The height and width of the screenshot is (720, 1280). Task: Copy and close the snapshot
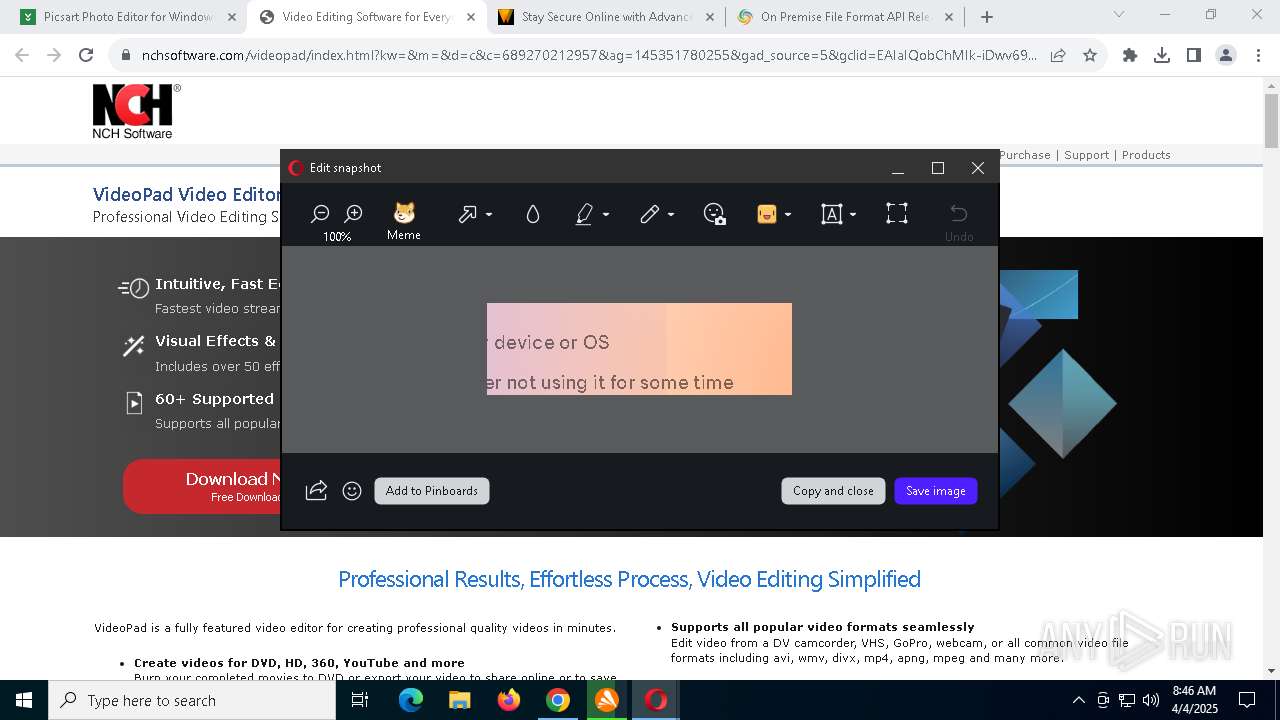click(x=833, y=491)
